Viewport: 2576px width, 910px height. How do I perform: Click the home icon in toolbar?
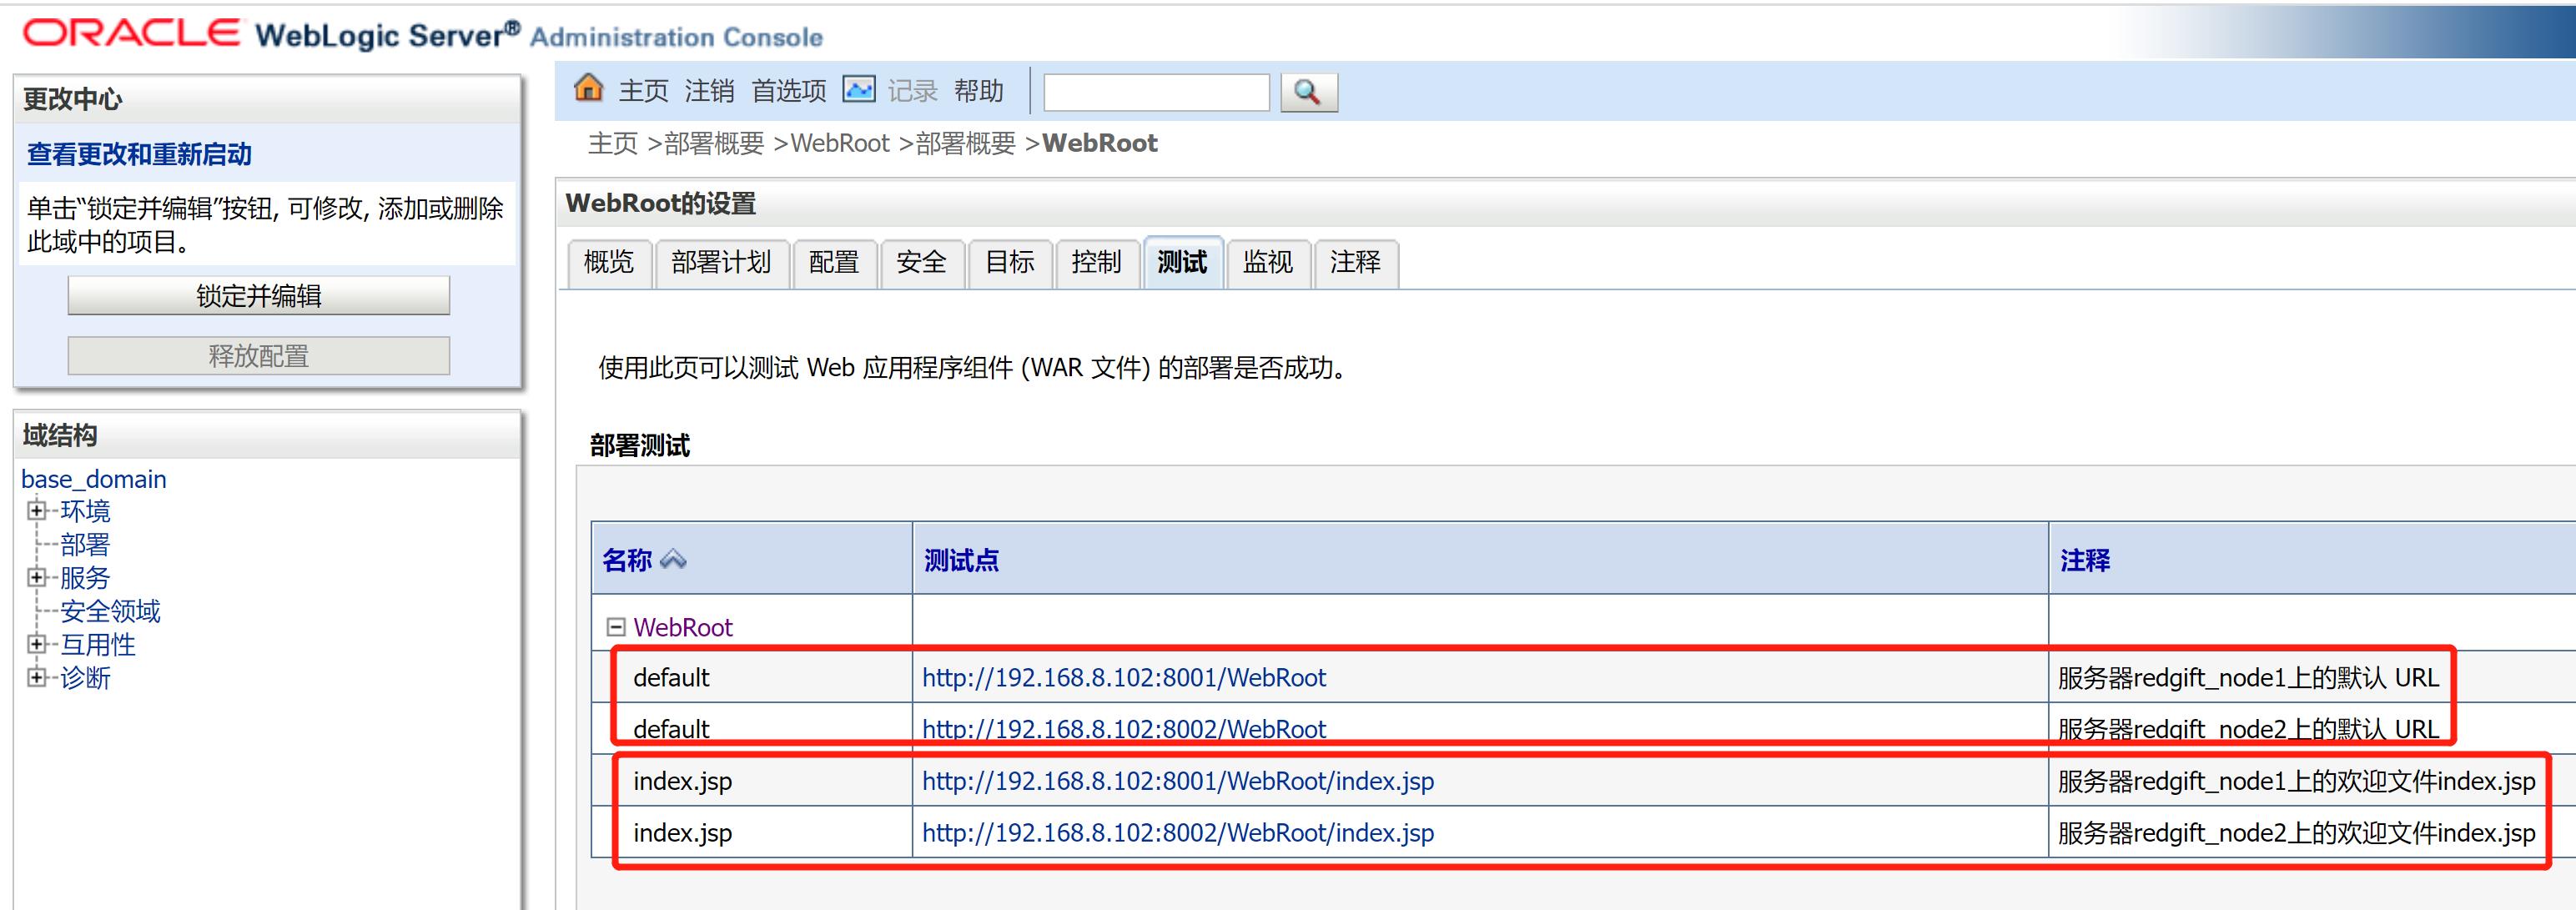[589, 88]
